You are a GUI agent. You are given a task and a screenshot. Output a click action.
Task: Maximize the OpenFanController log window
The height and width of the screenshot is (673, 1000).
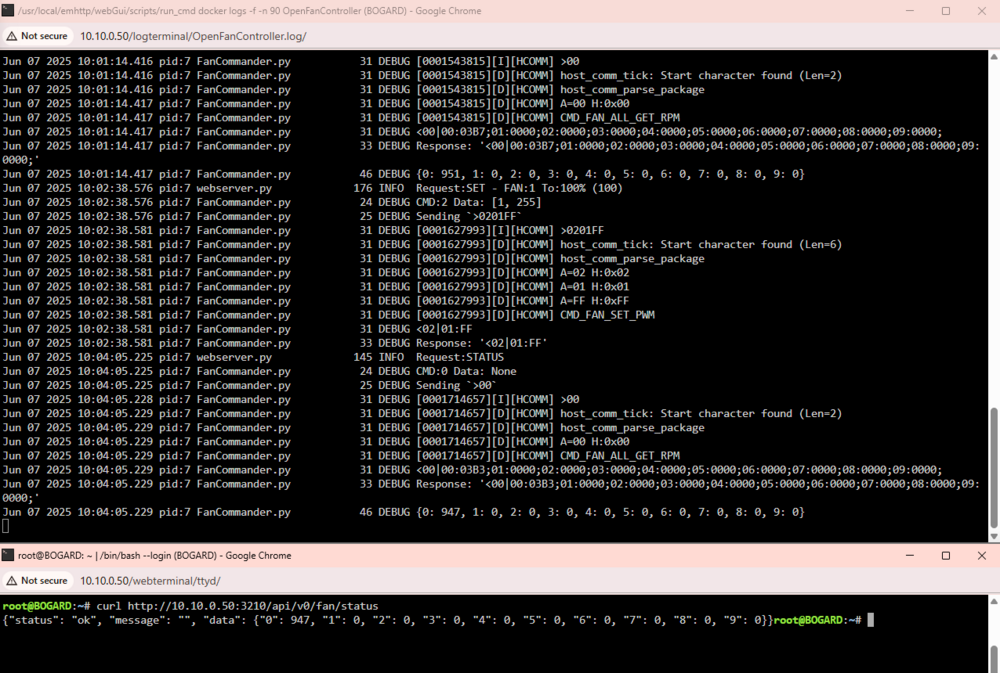pos(946,11)
